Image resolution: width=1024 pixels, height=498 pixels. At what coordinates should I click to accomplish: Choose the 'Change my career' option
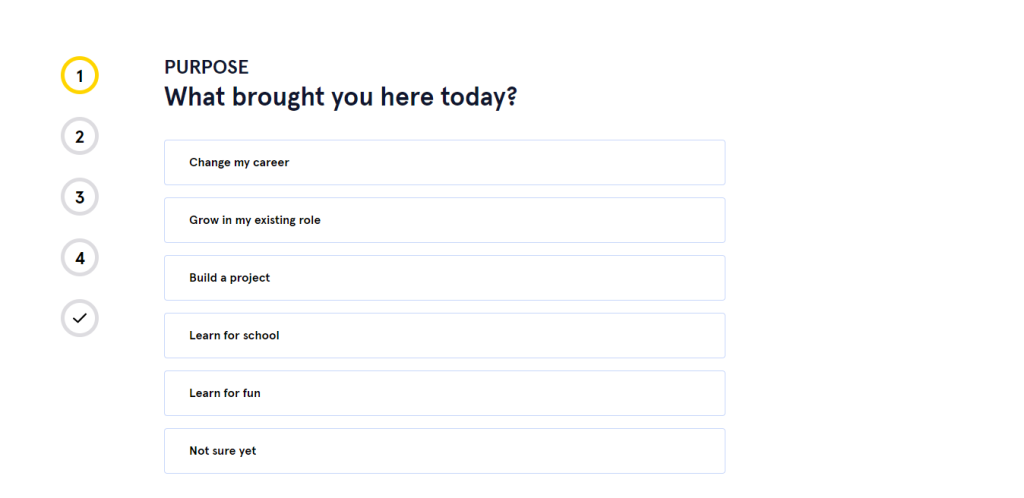(445, 163)
